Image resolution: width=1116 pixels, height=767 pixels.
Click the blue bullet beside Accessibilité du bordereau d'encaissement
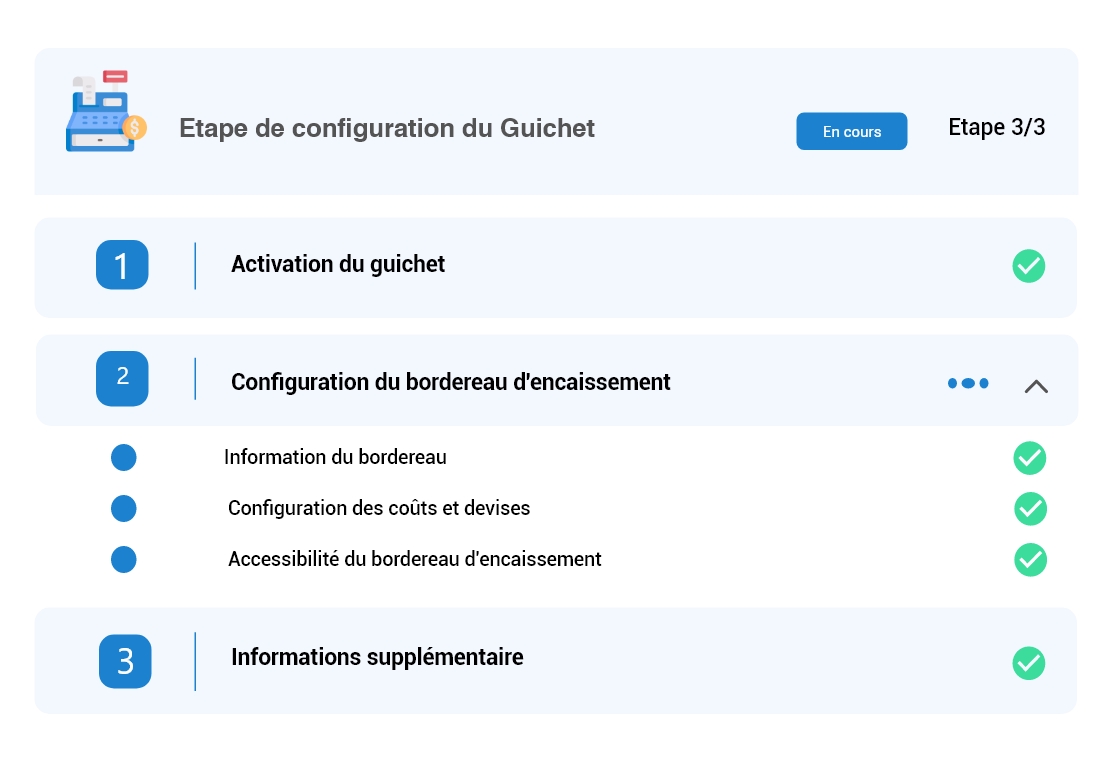click(x=124, y=559)
